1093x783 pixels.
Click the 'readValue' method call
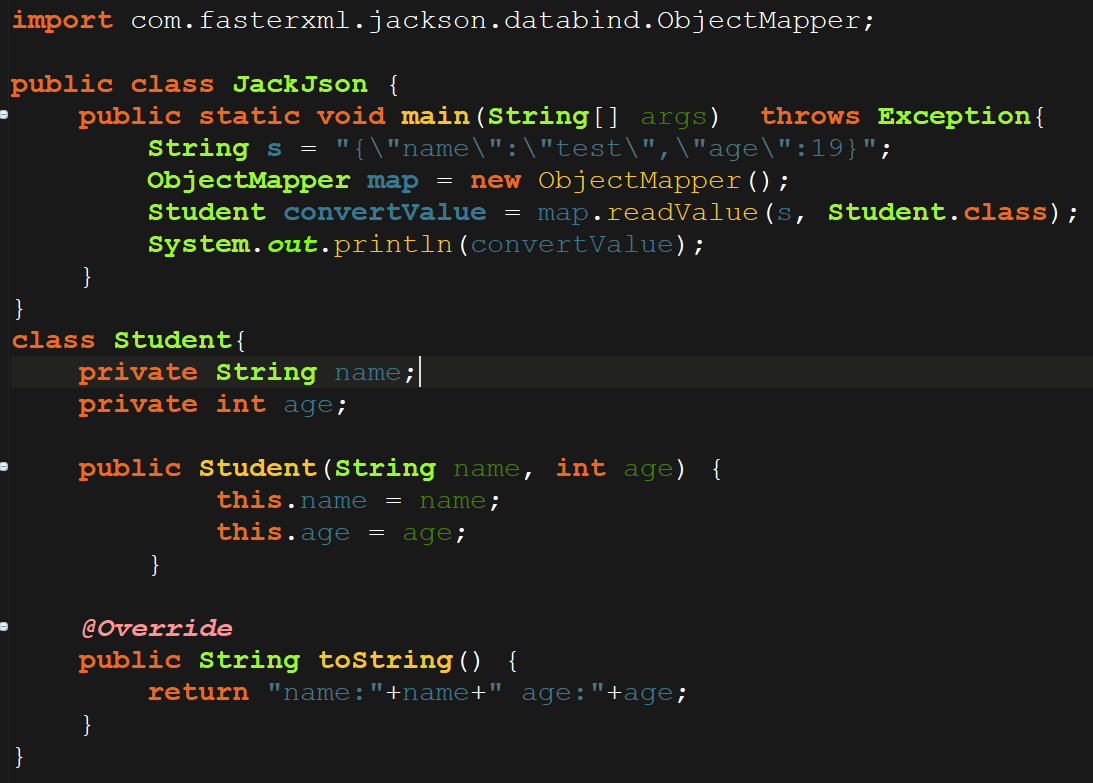tap(682, 212)
